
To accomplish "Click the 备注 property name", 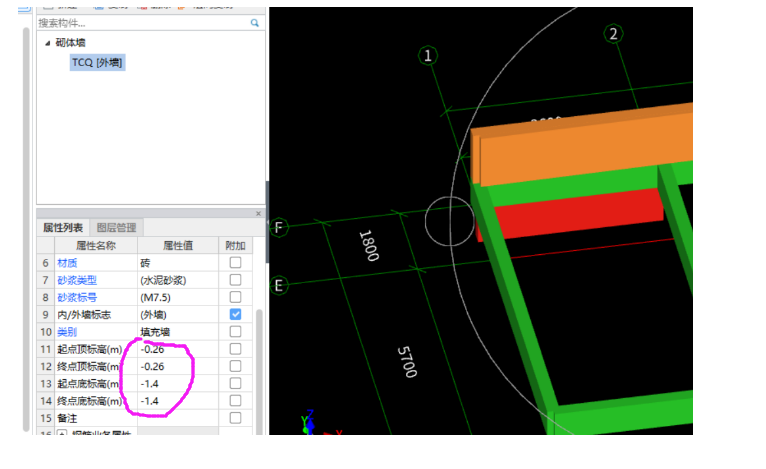I will [x=67, y=418].
